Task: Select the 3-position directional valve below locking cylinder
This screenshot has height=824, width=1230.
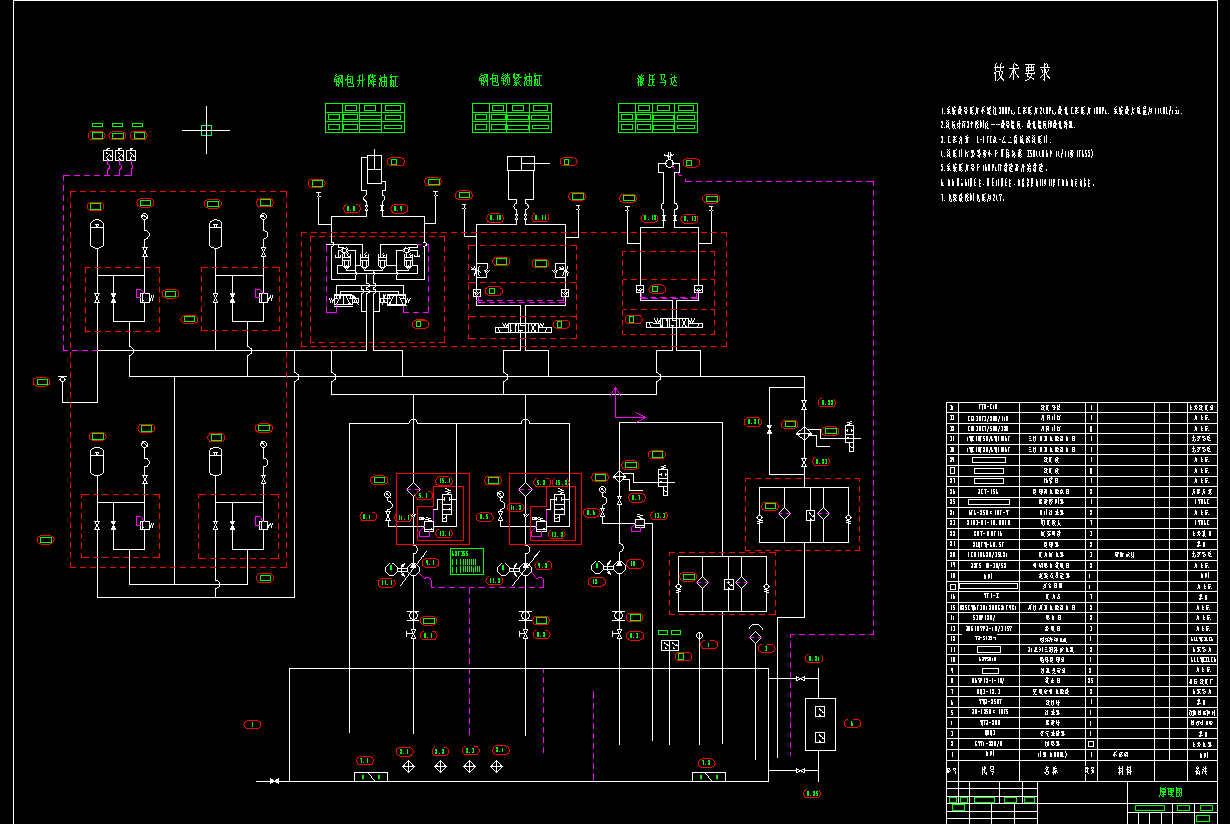Action: coord(522,328)
